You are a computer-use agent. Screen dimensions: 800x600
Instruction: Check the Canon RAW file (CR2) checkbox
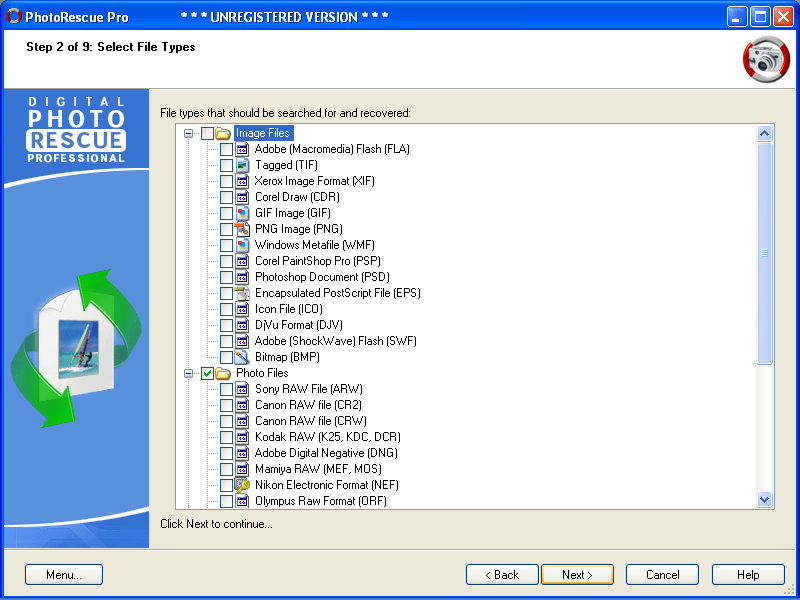227,405
